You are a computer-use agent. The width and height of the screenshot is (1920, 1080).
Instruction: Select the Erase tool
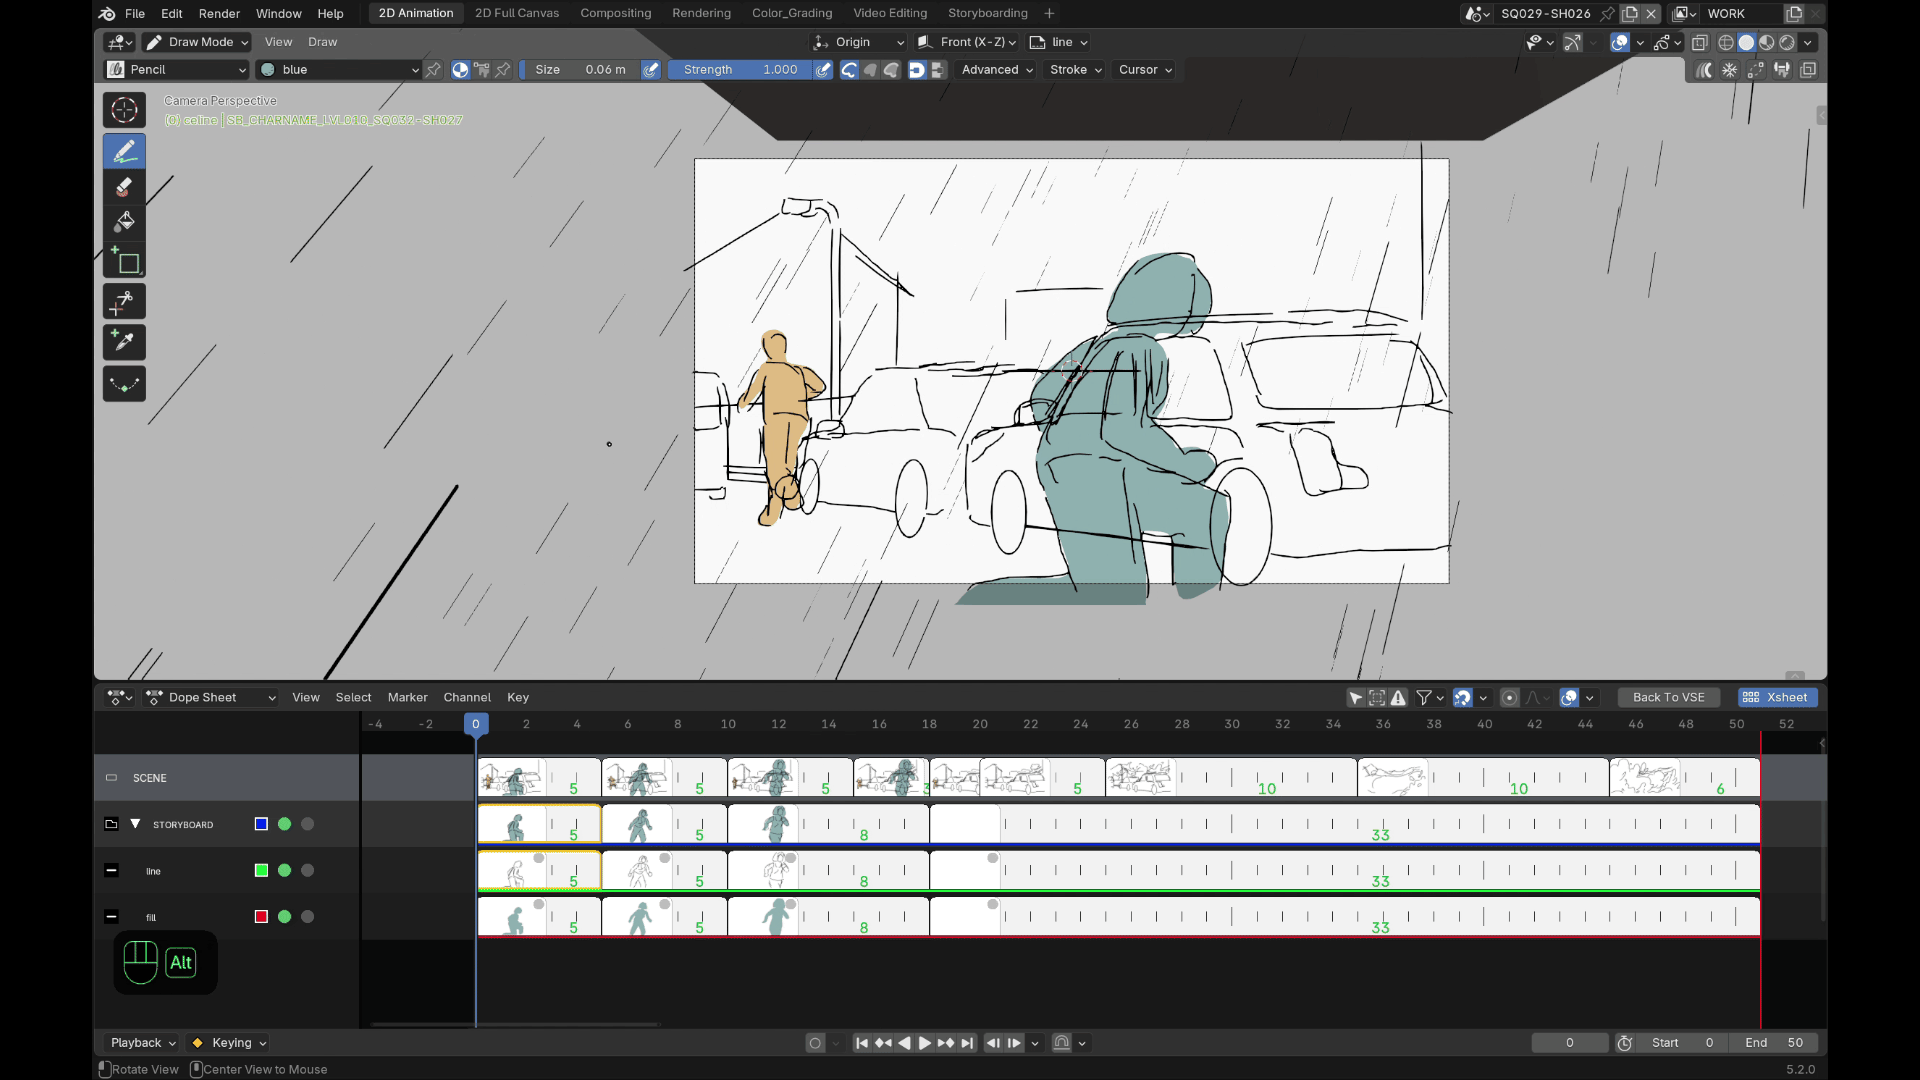(x=124, y=187)
